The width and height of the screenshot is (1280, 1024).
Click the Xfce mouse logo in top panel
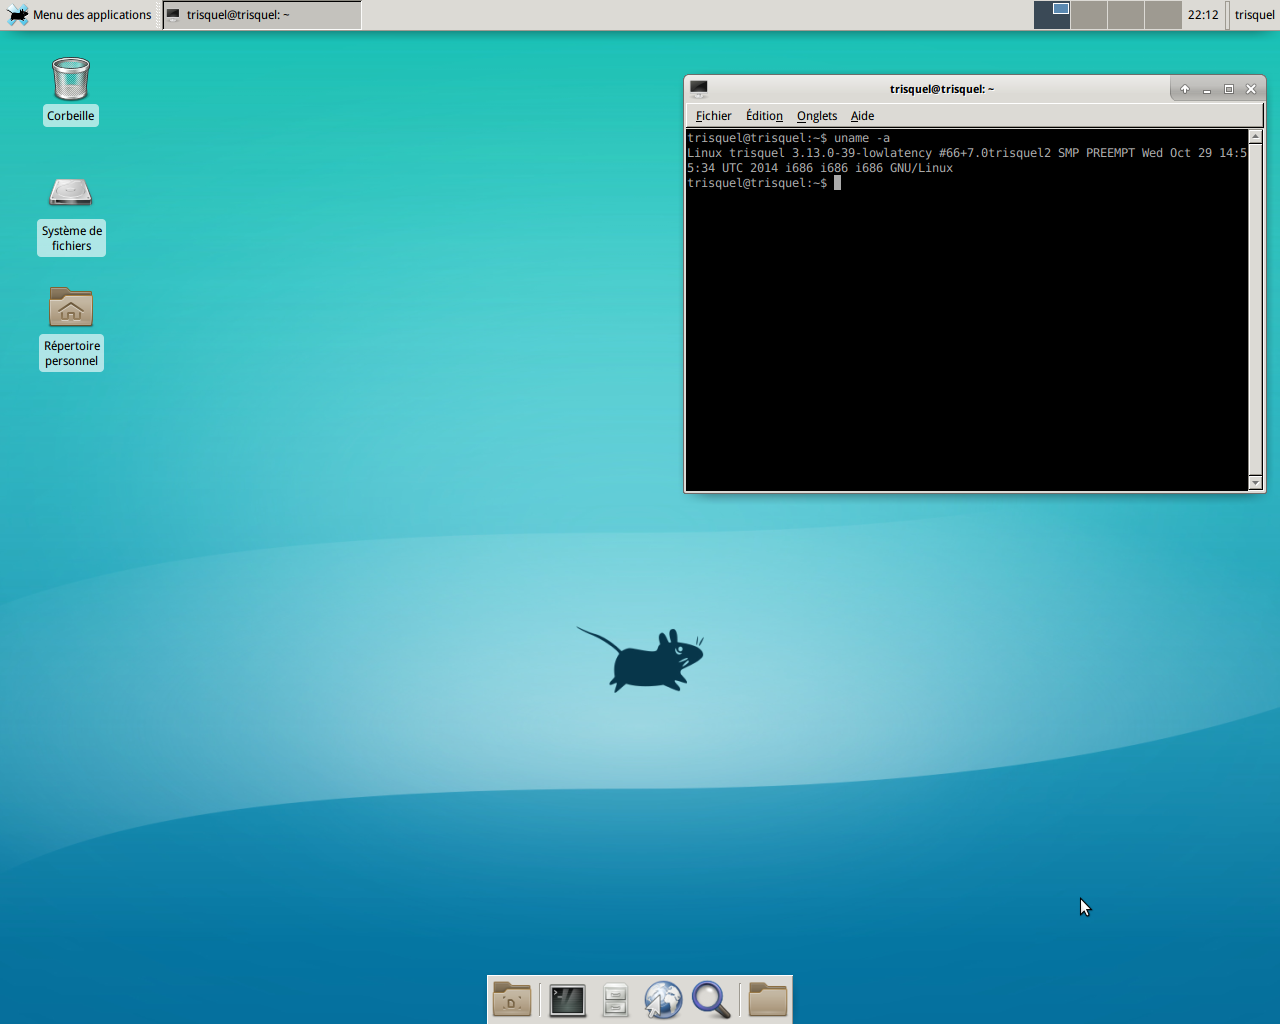pos(18,15)
